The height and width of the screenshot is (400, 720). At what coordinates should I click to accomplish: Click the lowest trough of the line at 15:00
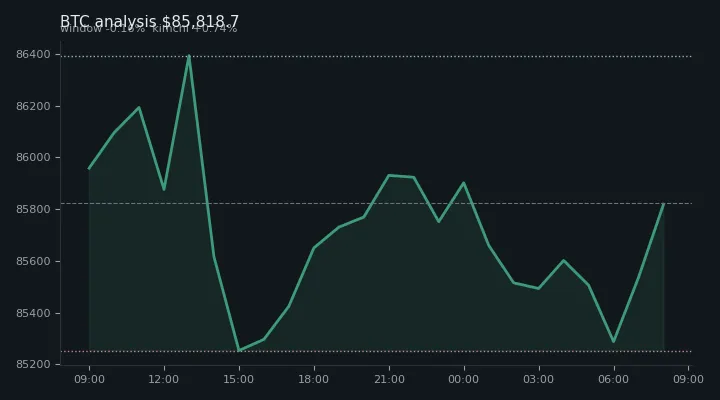point(239,350)
